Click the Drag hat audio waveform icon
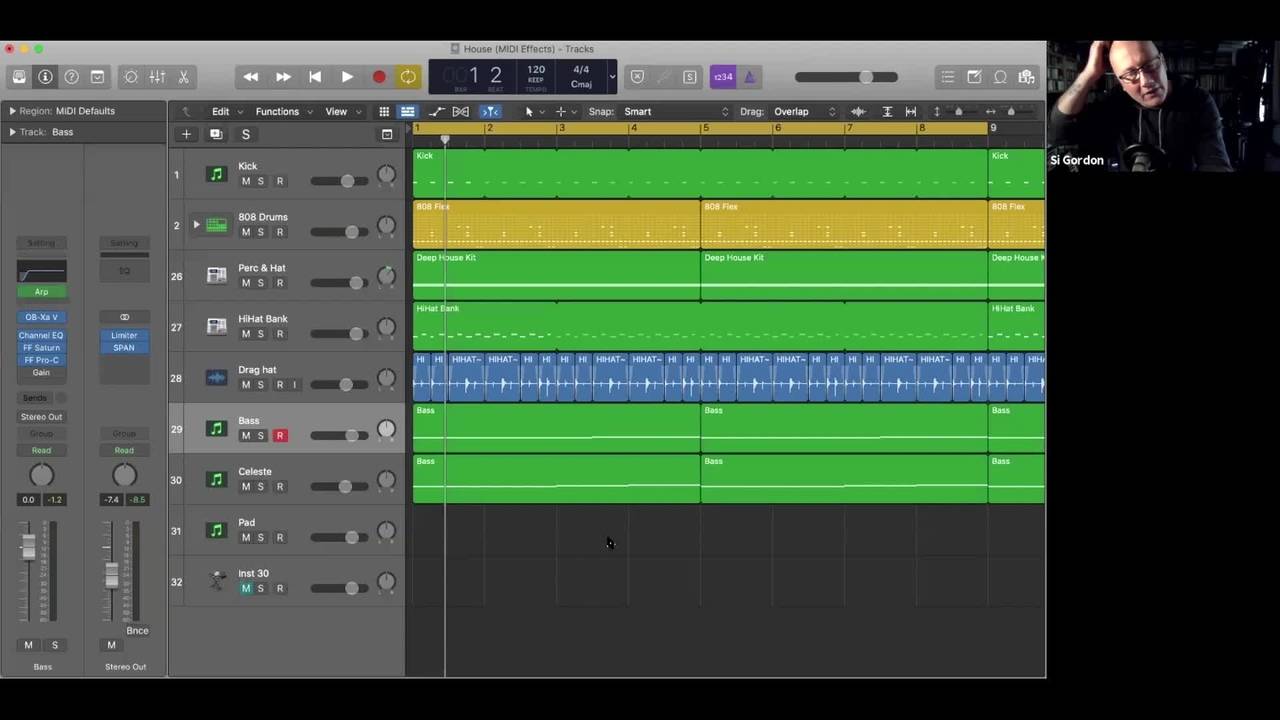The height and width of the screenshot is (720, 1280). point(216,378)
